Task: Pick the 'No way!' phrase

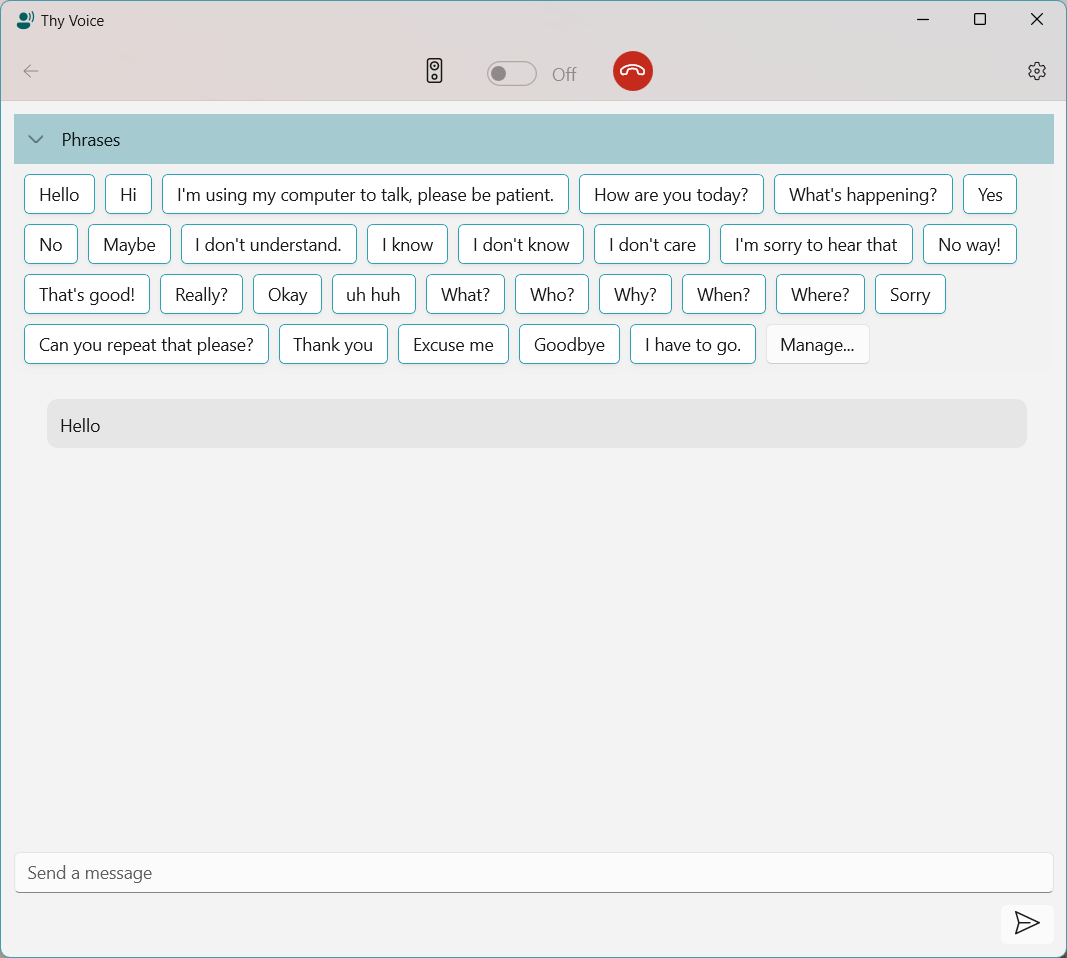Action: [x=969, y=244]
